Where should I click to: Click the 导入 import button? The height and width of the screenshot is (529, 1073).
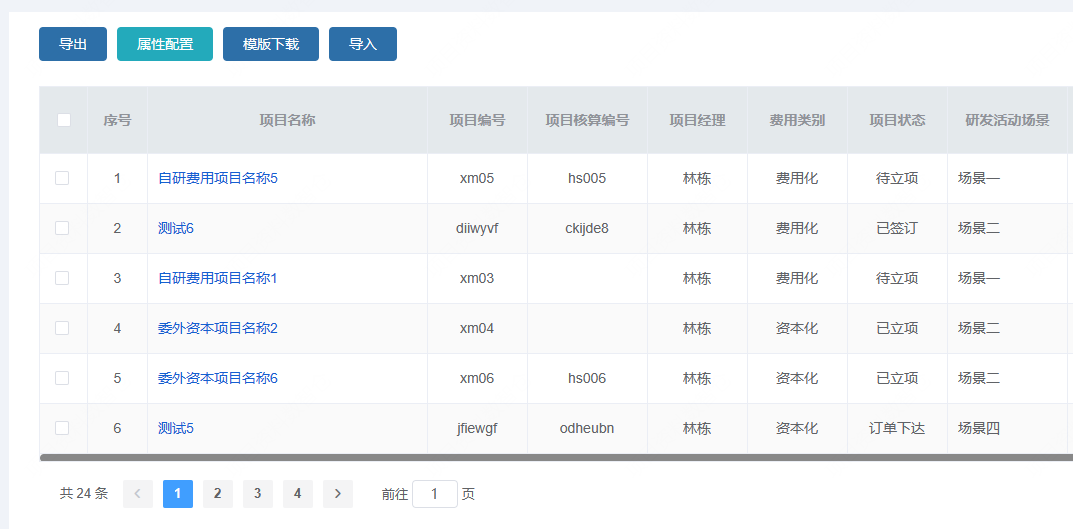tap(363, 44)
